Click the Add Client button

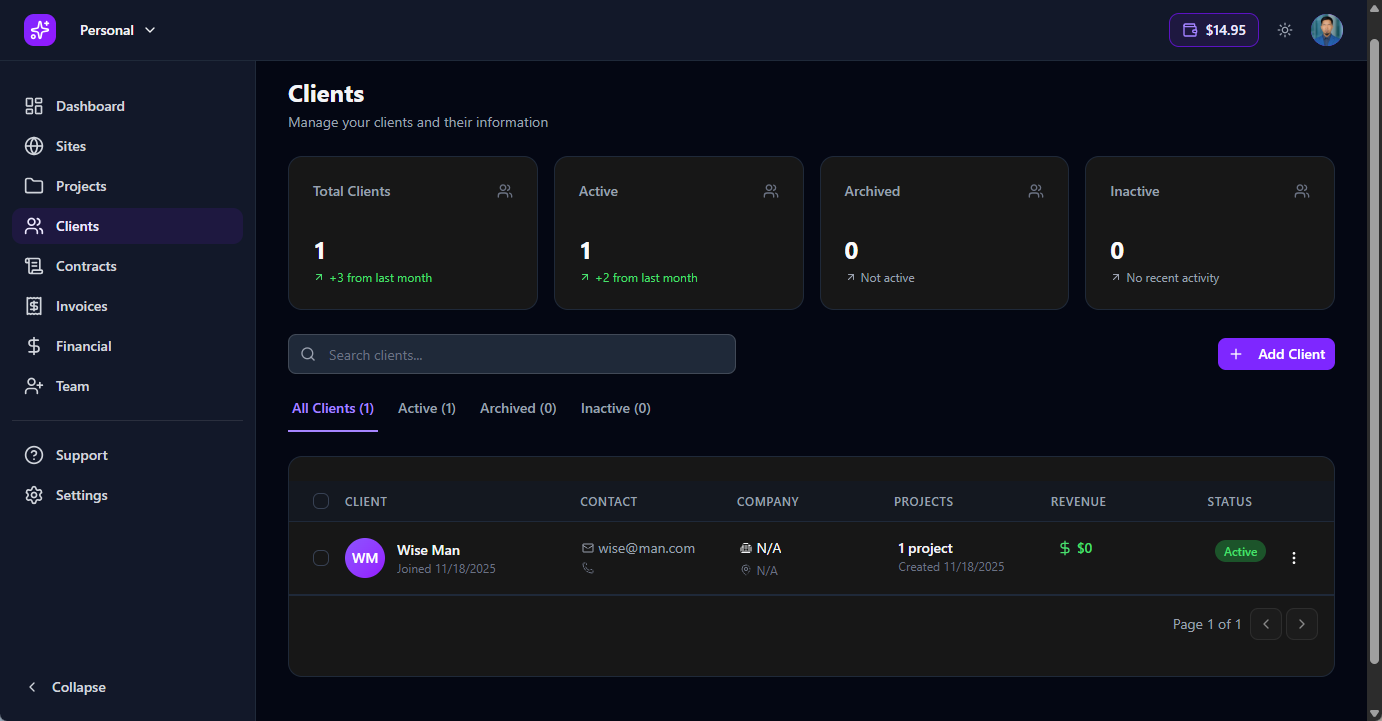coord(1276,354)
